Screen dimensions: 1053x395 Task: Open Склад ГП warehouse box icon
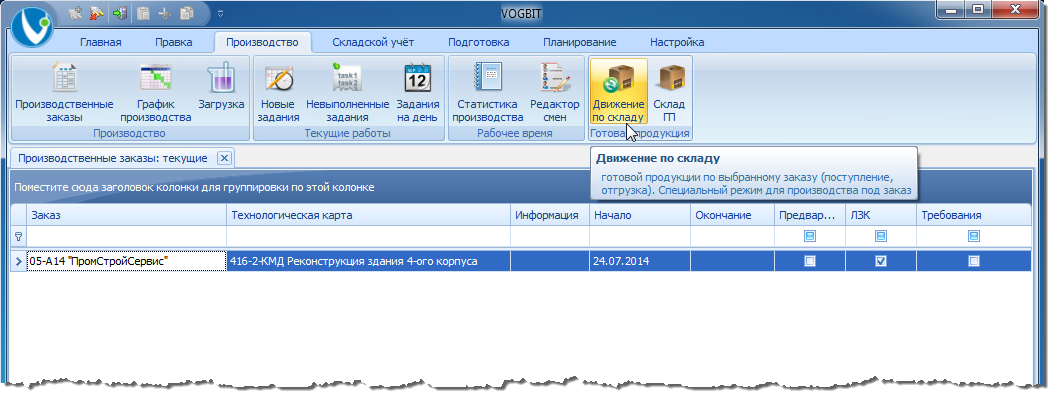(669, 92)
